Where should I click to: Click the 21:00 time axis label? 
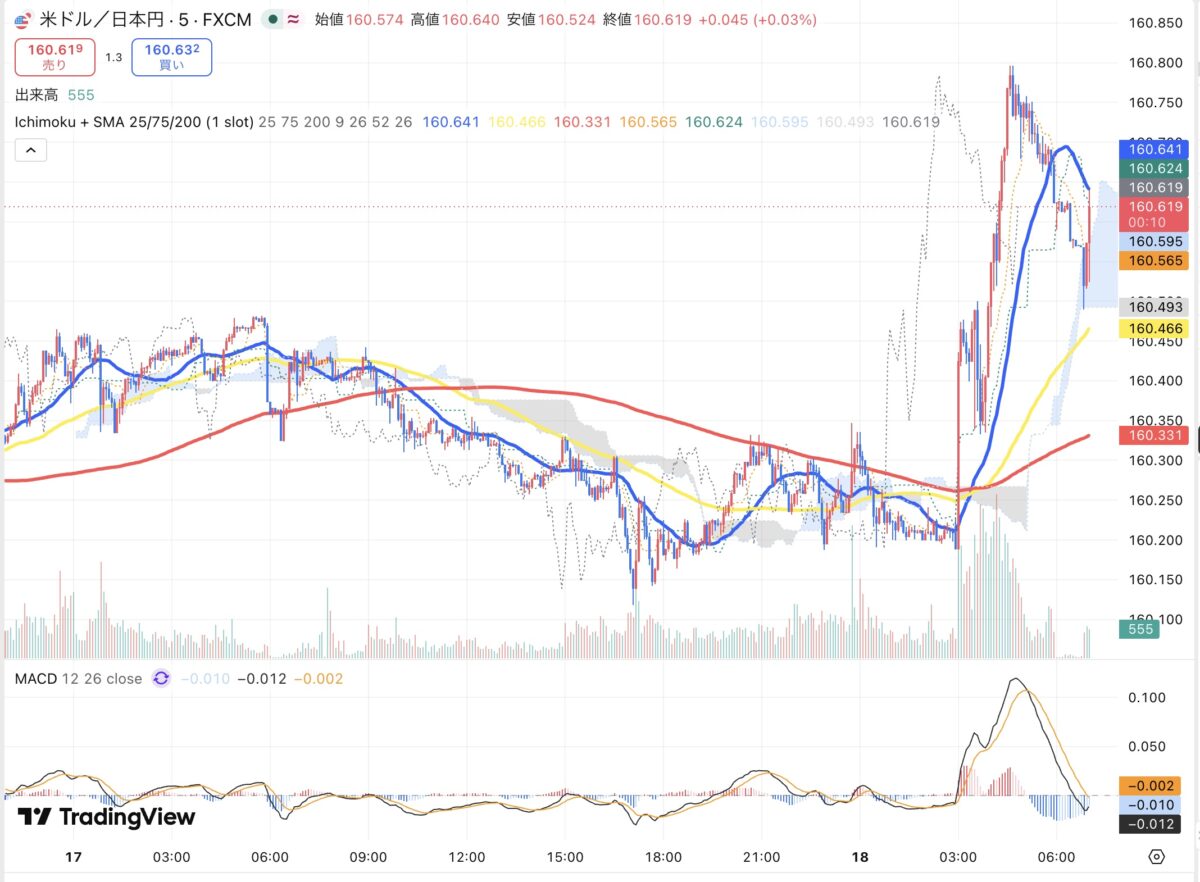pos(762,857)
